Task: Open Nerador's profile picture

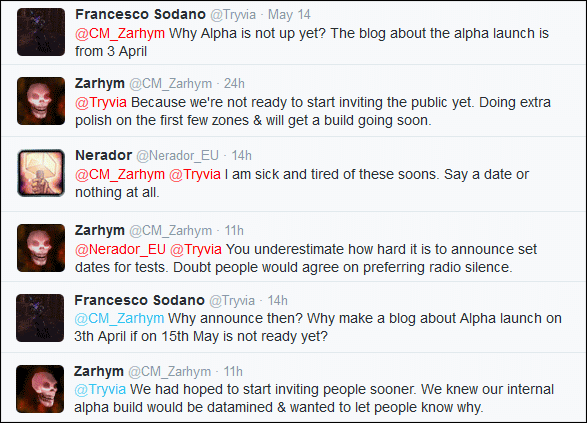Action: click(41, 173)
